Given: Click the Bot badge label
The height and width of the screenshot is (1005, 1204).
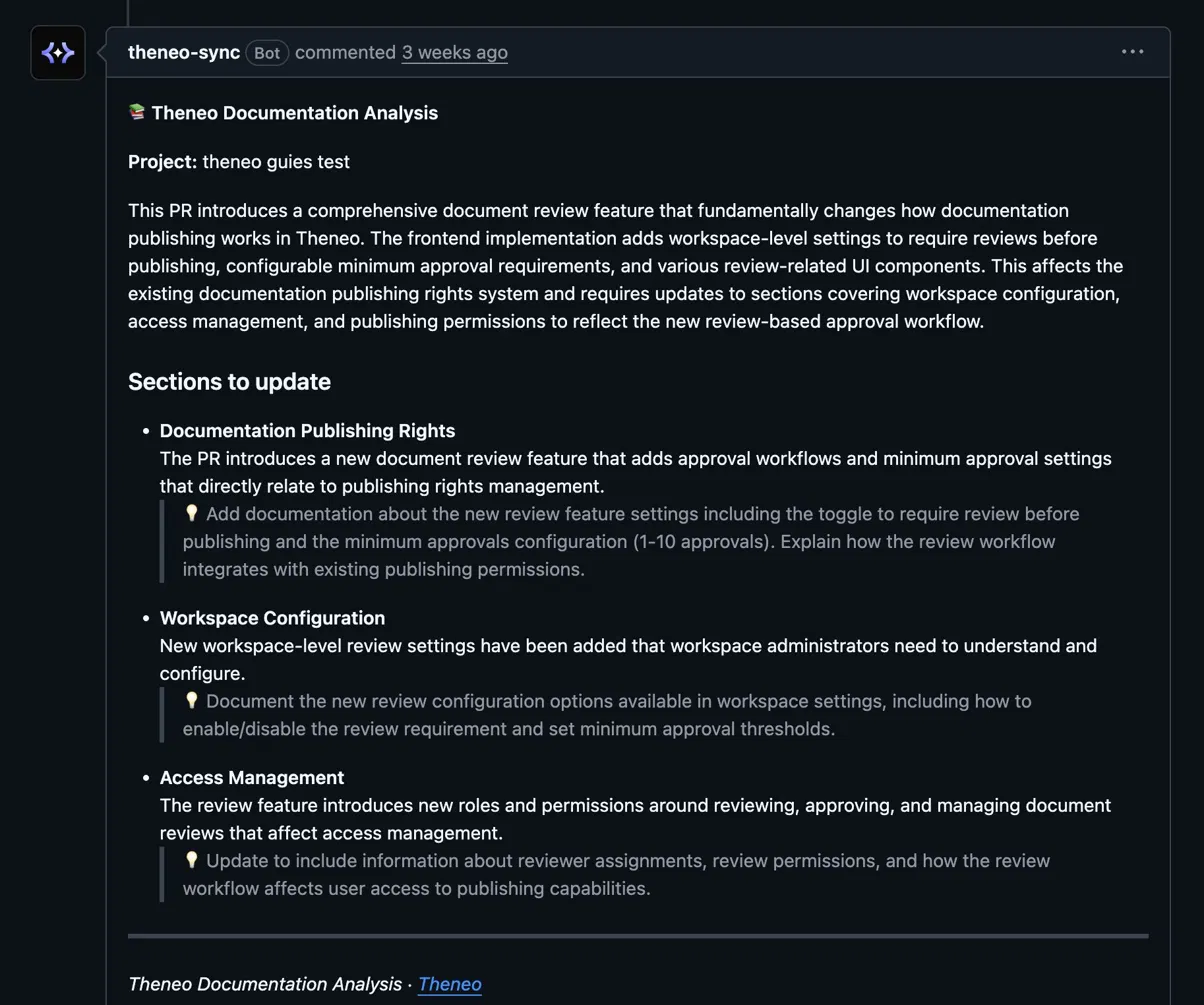Looking at the screenshot, I should [x=267, y=53].
